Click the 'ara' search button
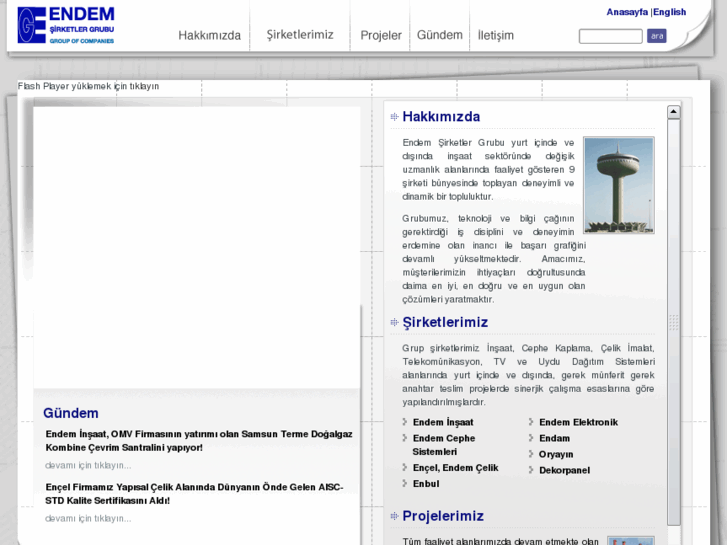The image size is (727, 545). [x=657, y=36]
